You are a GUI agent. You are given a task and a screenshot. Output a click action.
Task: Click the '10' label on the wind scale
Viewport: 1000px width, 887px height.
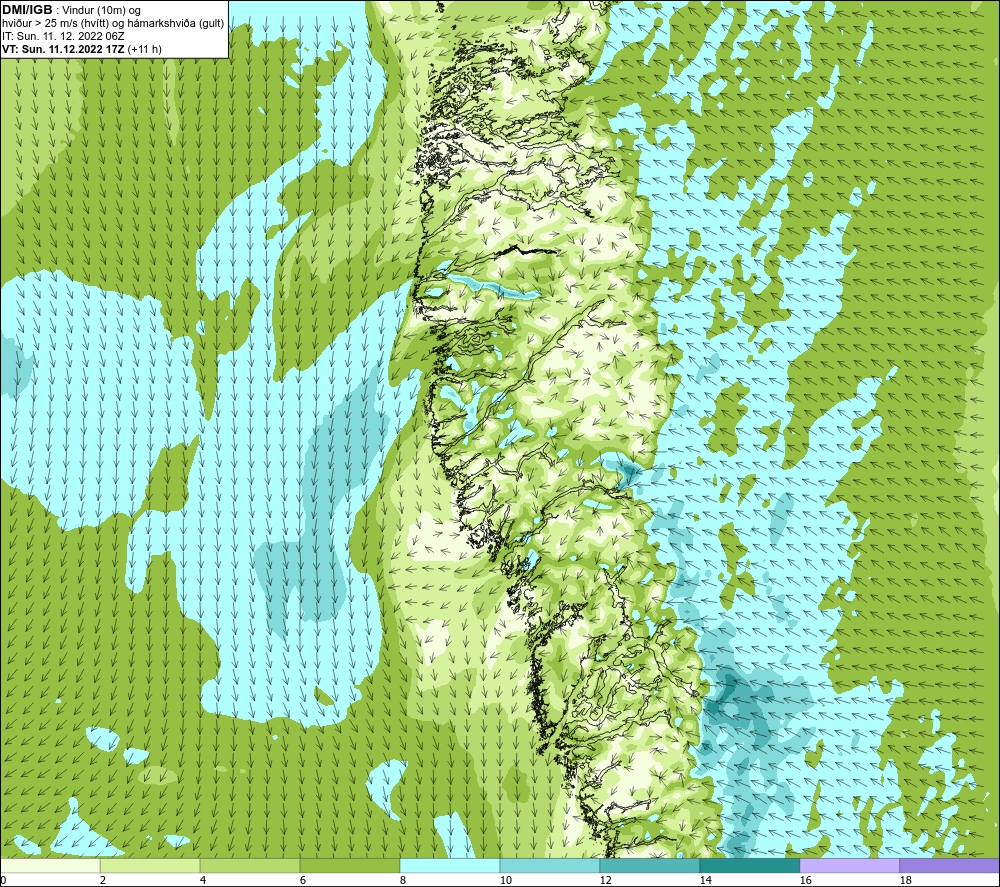[506, 881]
